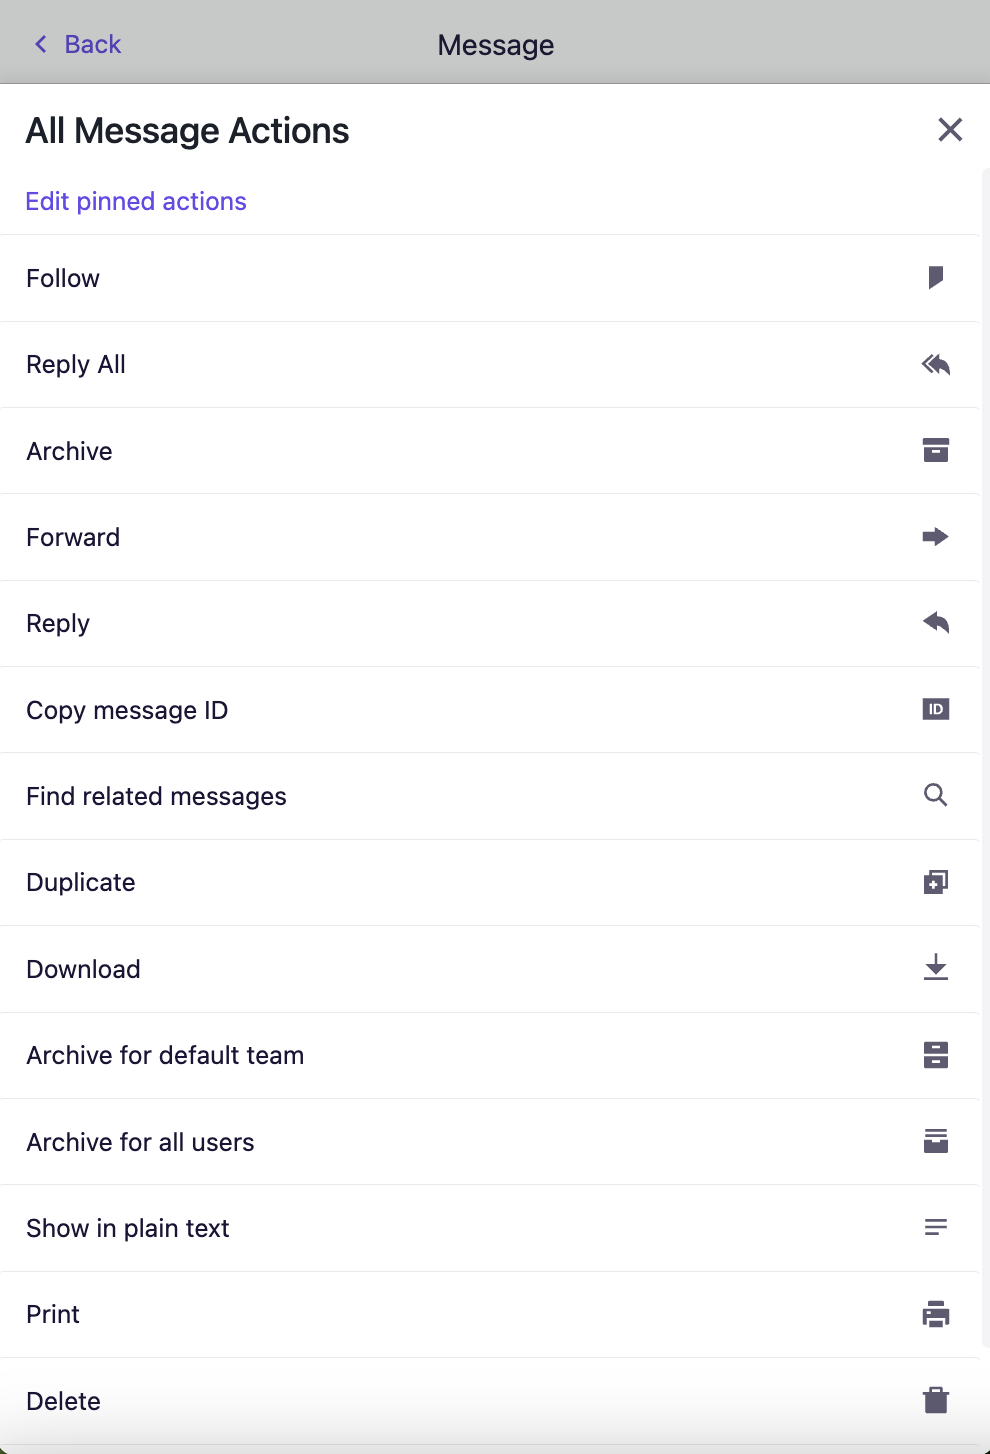Click the Find related messages magnifier icon
This screenshot has height=1454, width=990.
click(x=936, y=795)
